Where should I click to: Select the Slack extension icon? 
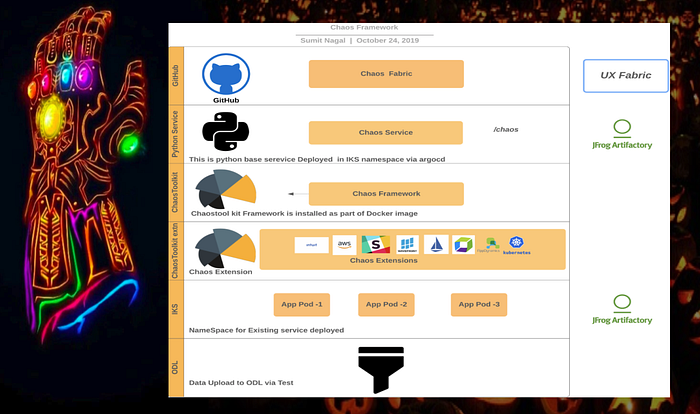[x=375, y=245]
